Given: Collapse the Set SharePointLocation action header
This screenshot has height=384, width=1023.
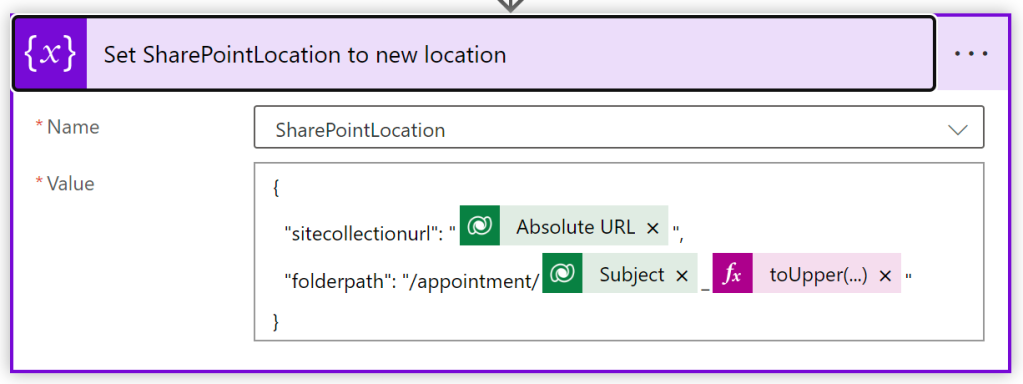Looking at the screenshot, I should (x=474, y=53).
